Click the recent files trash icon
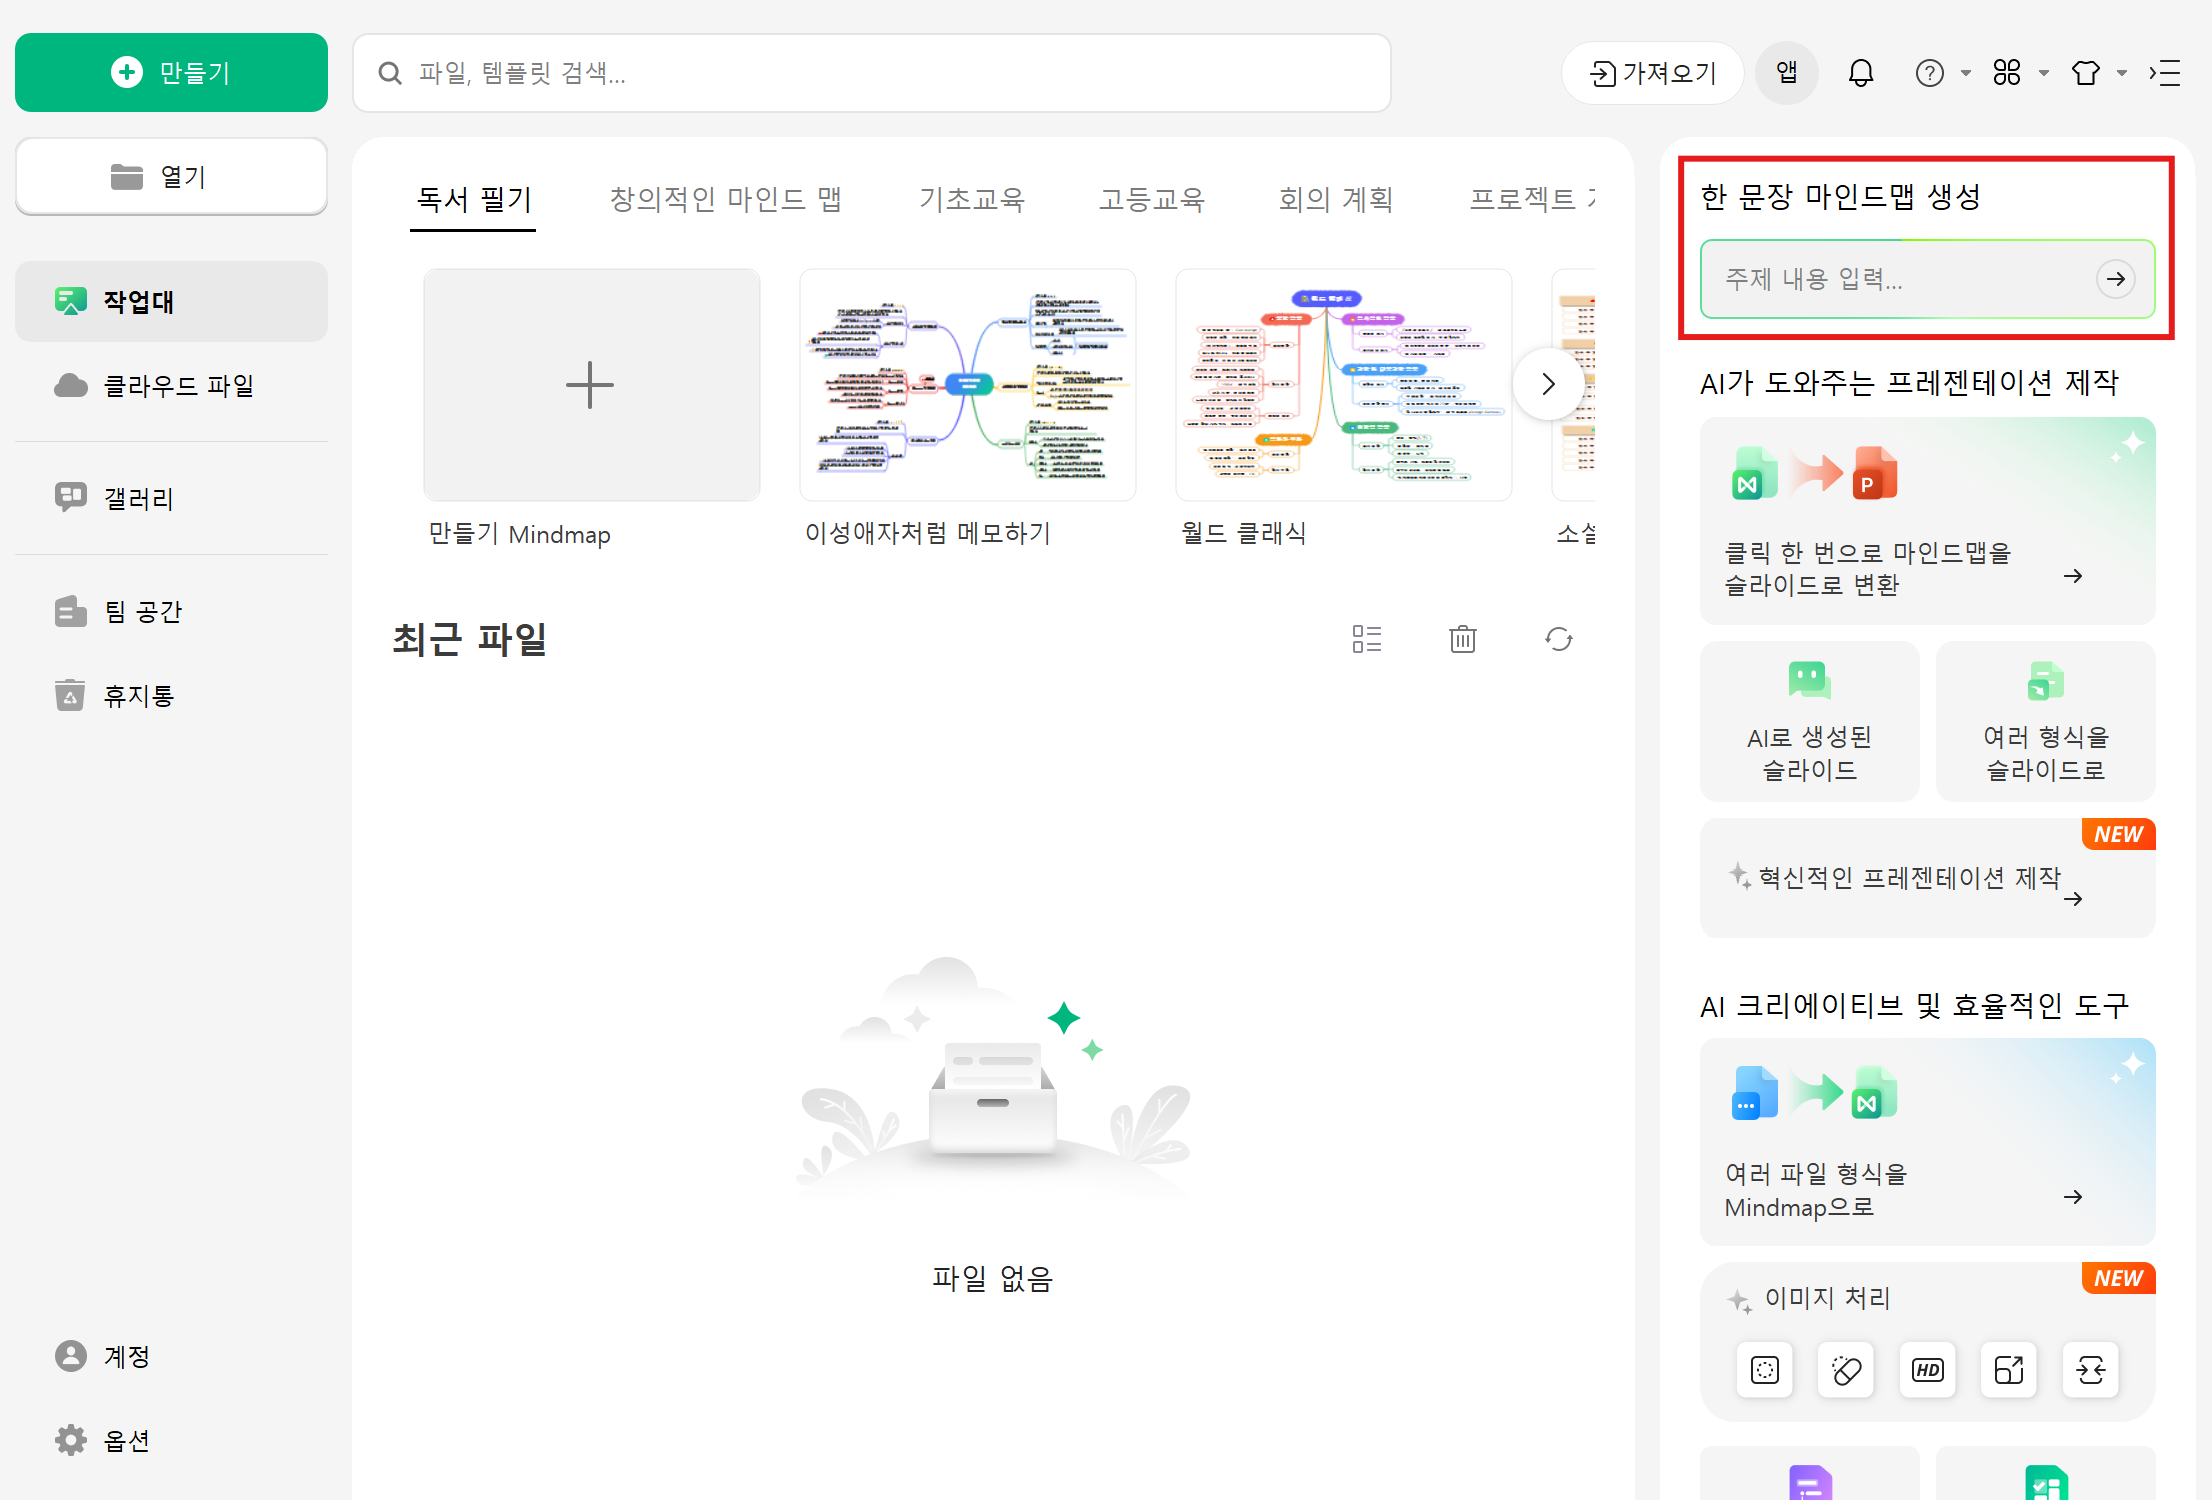Image resolution: width=2212 pixels, height=1500 pixels. [1463, 639]
